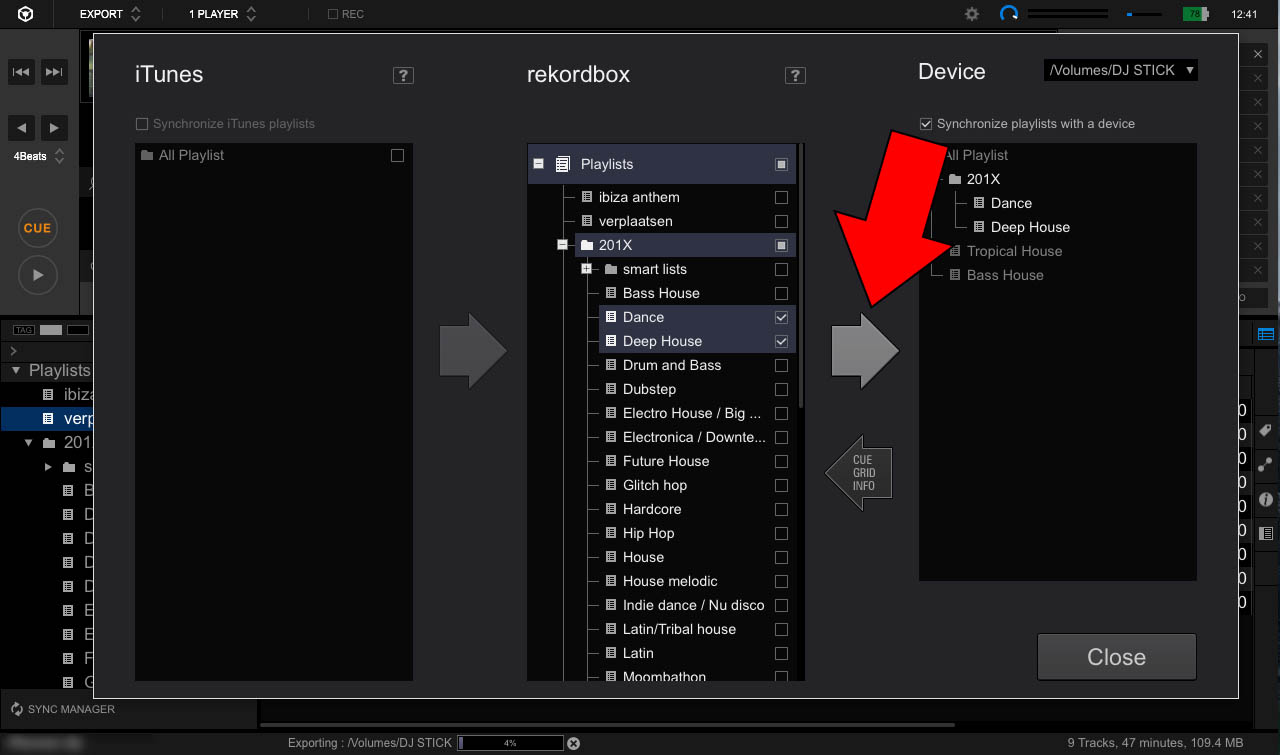Open SYNC MANAGER at the bottom left

63,709
